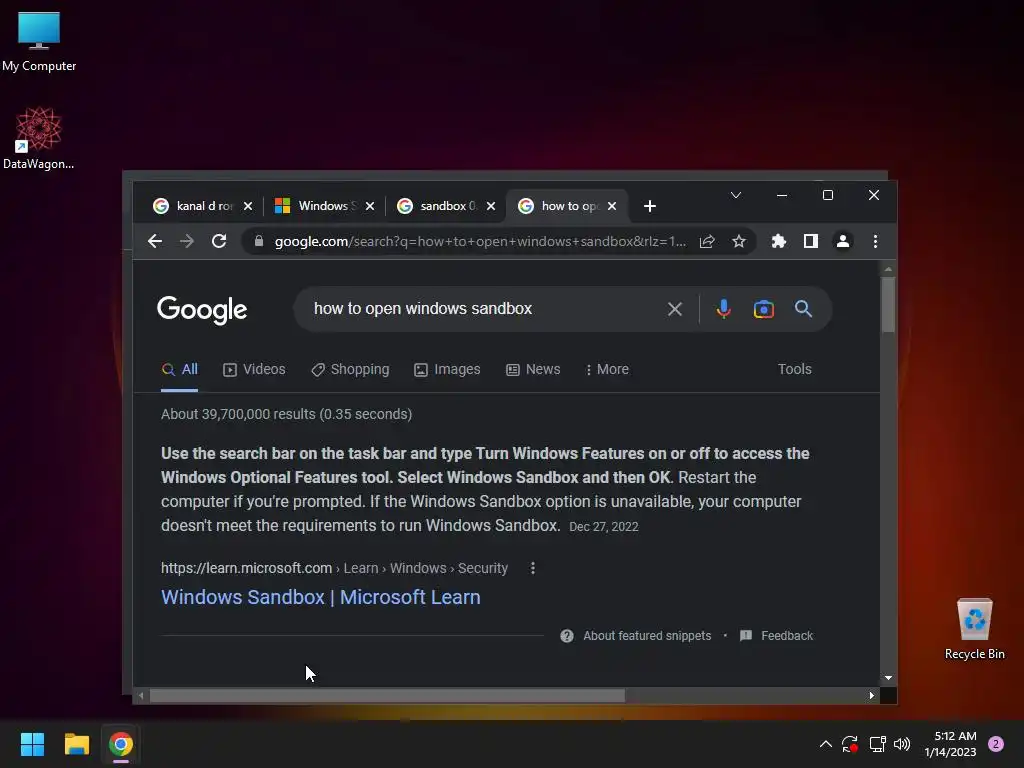Select the All results tab
The image size is (1024, 768).
(180, 370)
